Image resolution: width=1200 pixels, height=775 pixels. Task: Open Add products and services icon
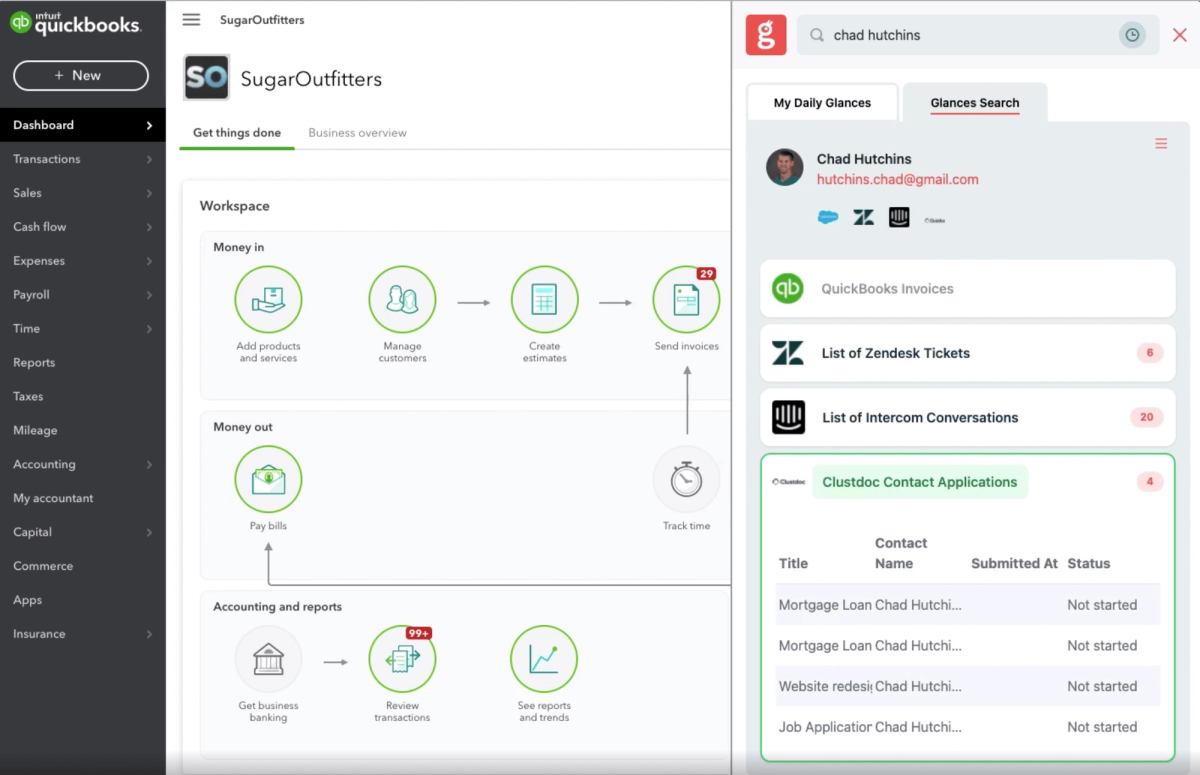pos(268,299)
